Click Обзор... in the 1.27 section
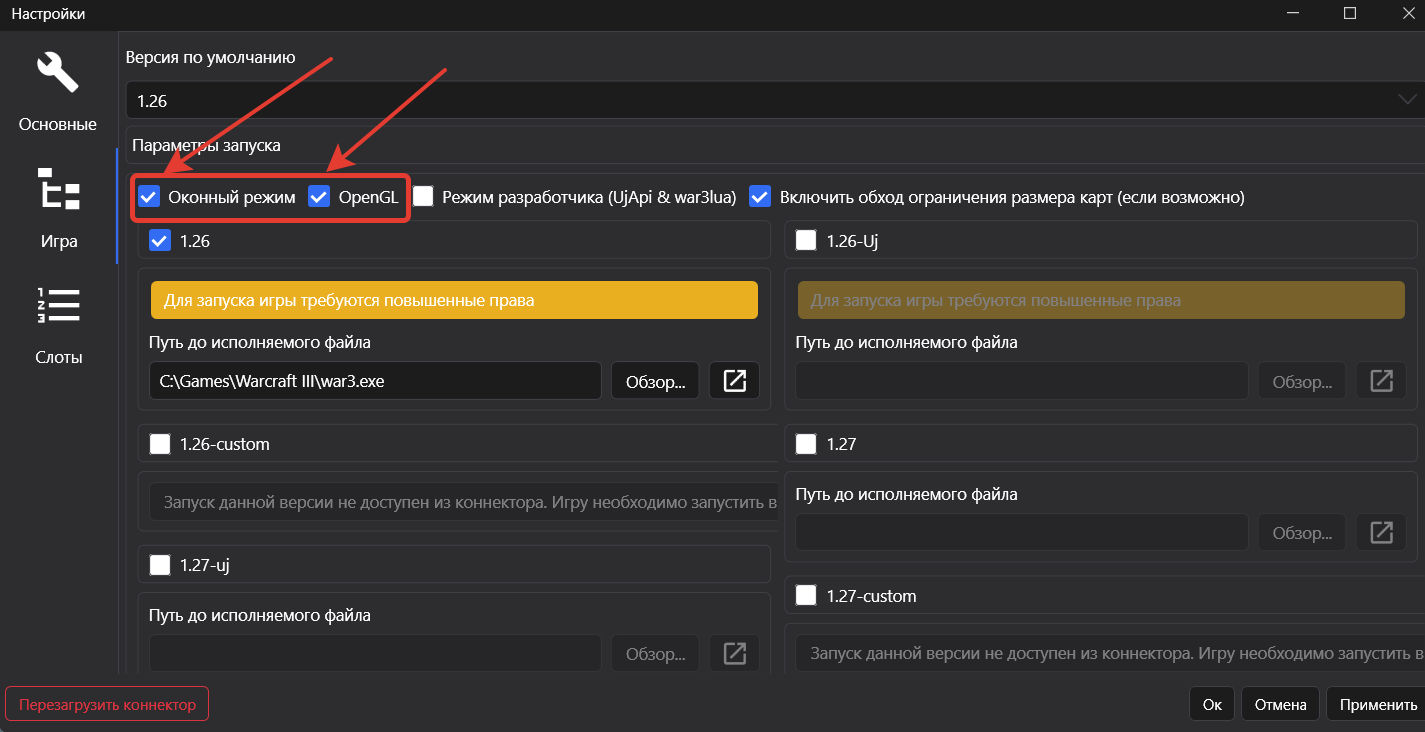The width and height of the screenshot is (1425, 732). click(1302, 533)
